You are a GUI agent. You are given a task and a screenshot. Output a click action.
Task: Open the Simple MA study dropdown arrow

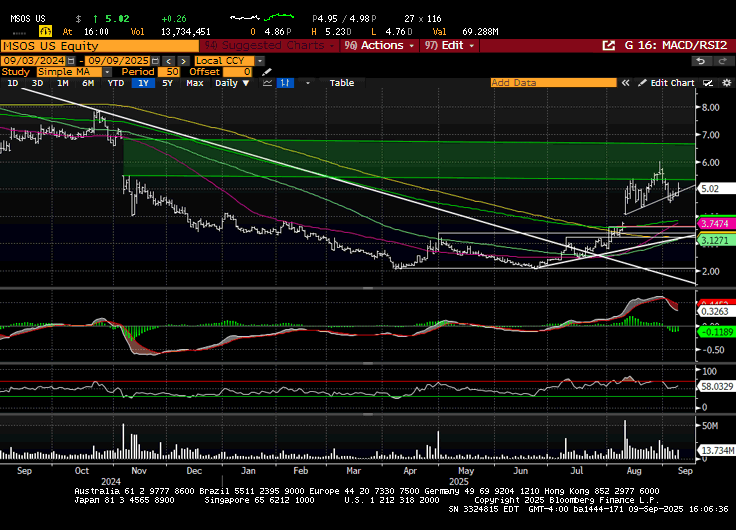point(107,72)
